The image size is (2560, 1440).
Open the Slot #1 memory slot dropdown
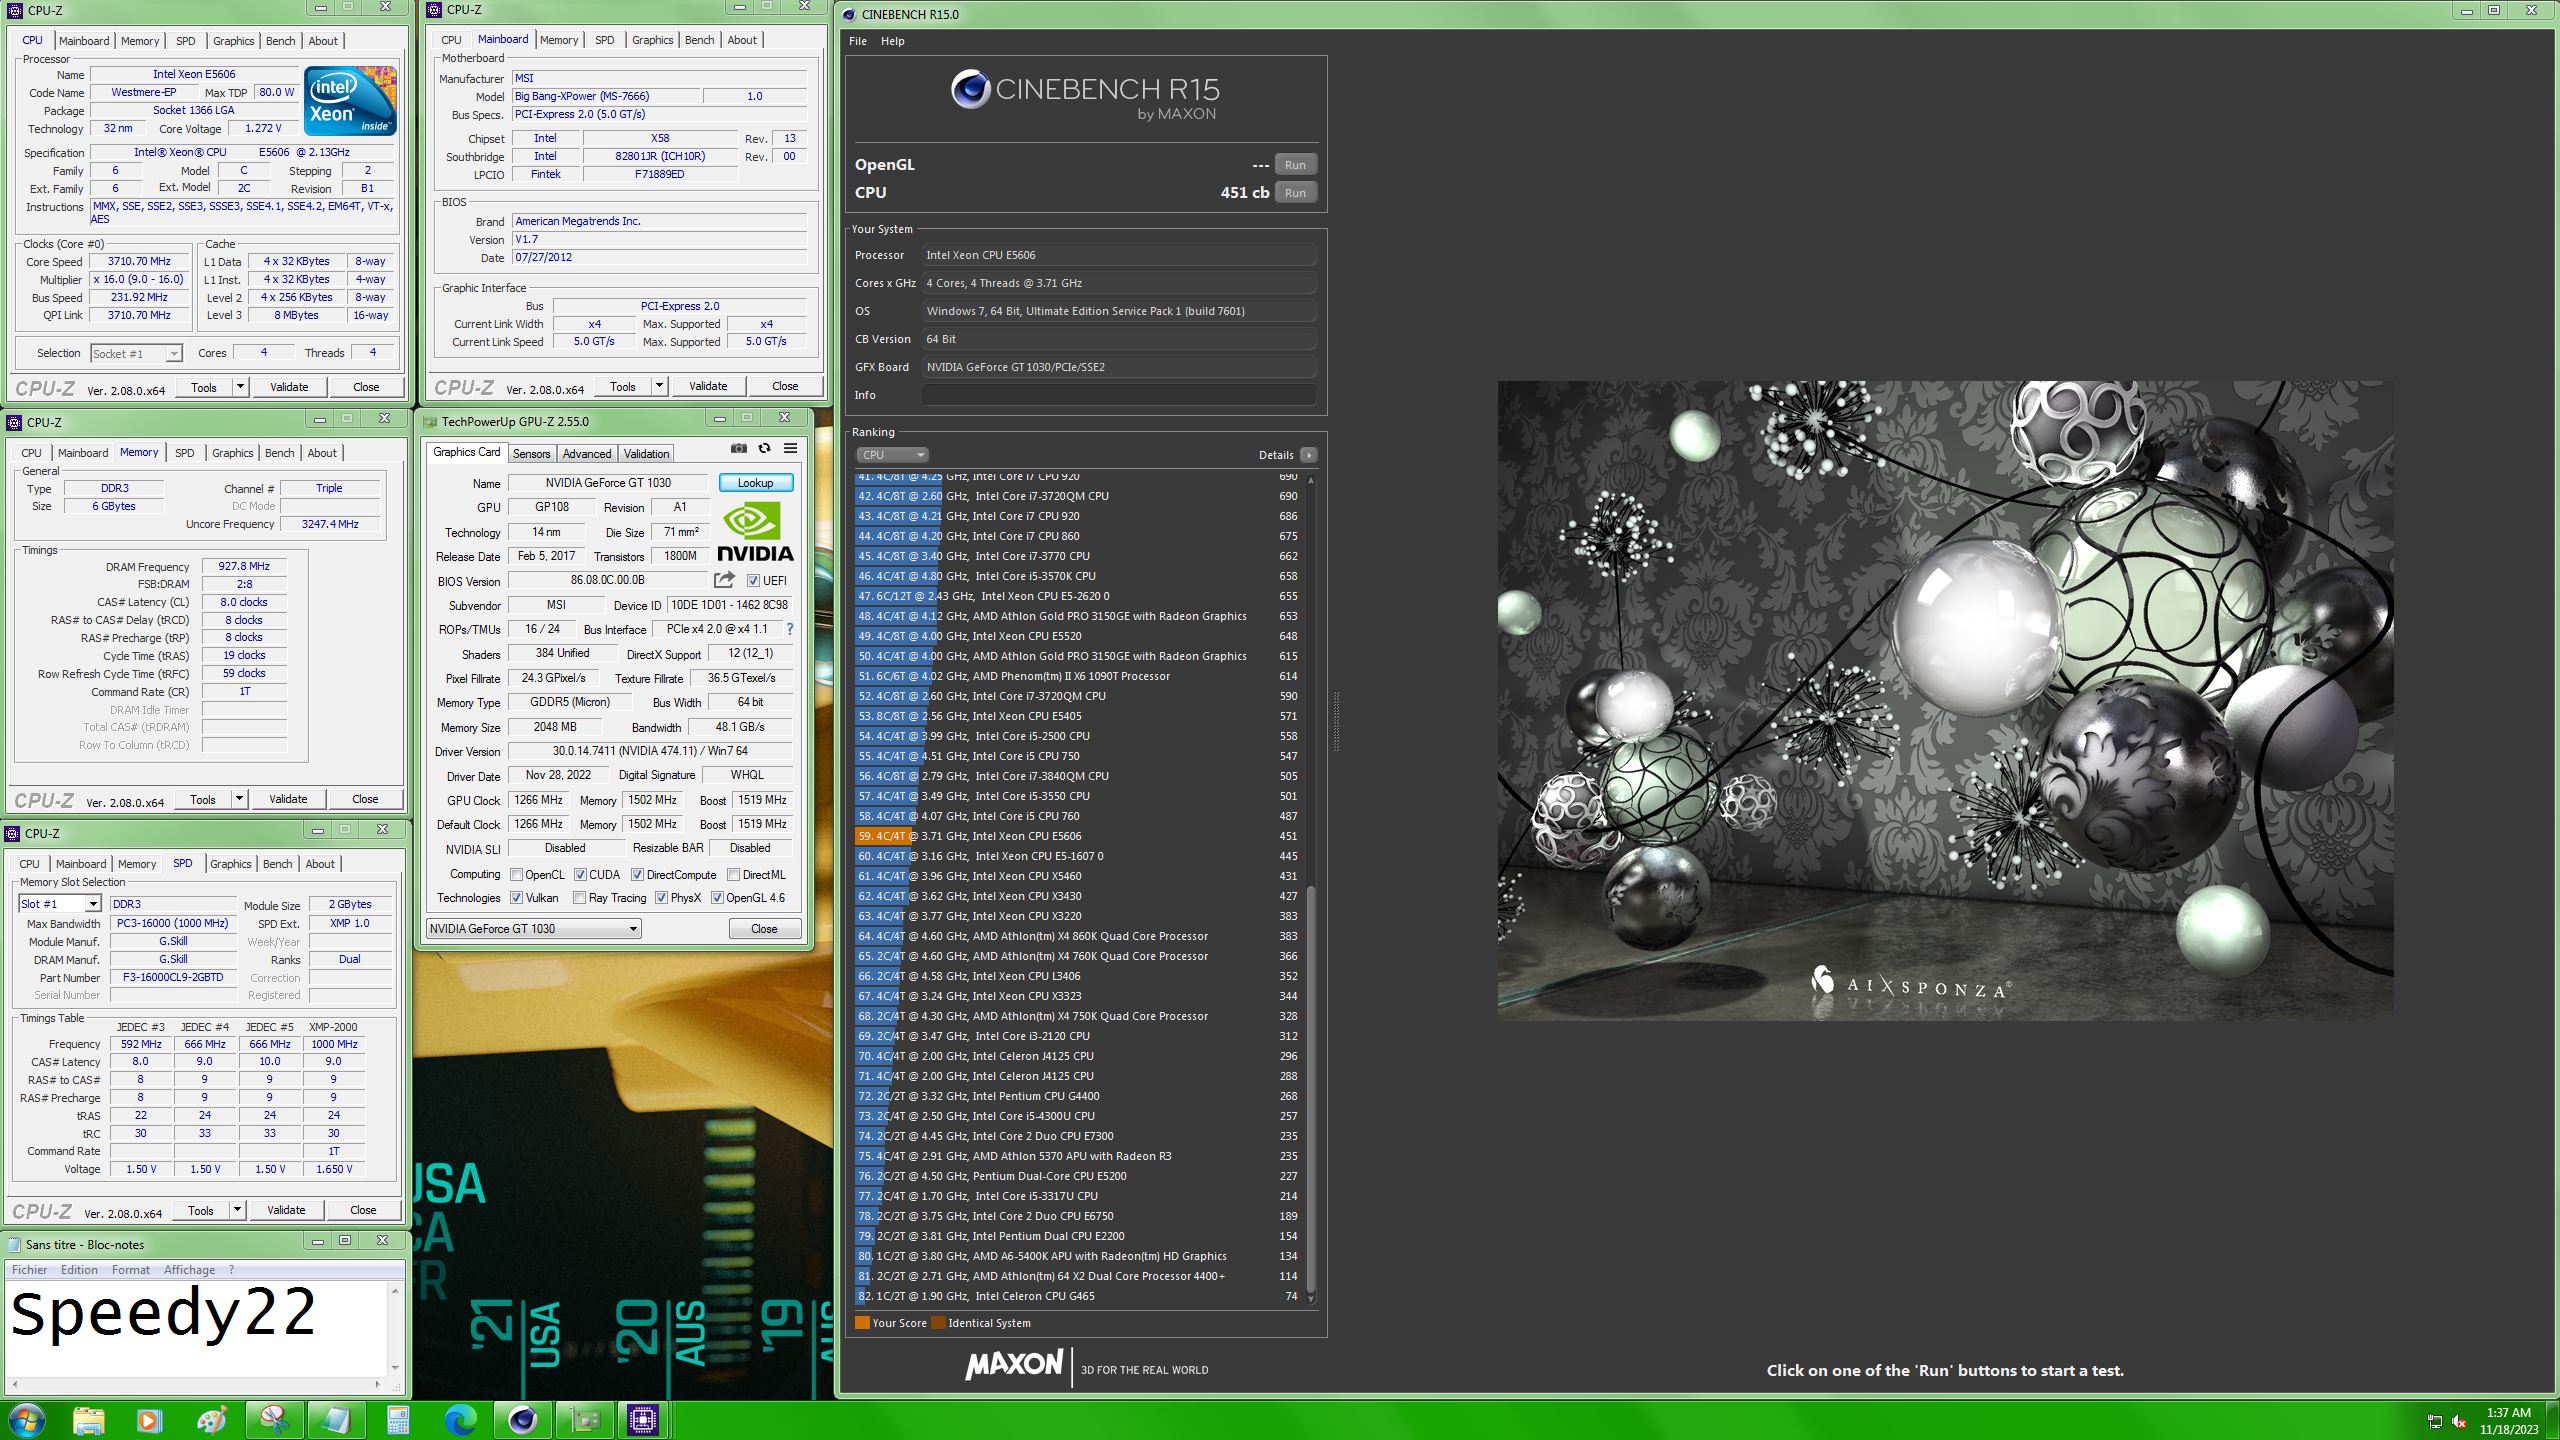pyautogui.click(x=60, y=904)
